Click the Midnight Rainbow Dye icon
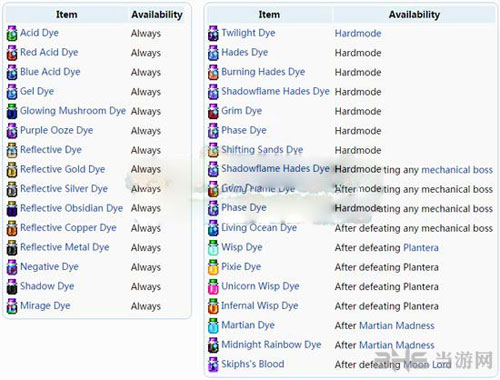Screen dimensions: 500x380 tap(213, 345)
